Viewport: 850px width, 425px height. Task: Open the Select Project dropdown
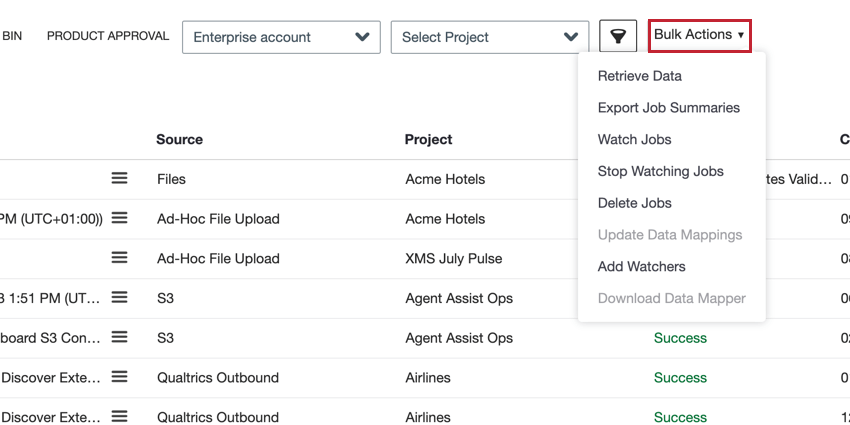490,37
